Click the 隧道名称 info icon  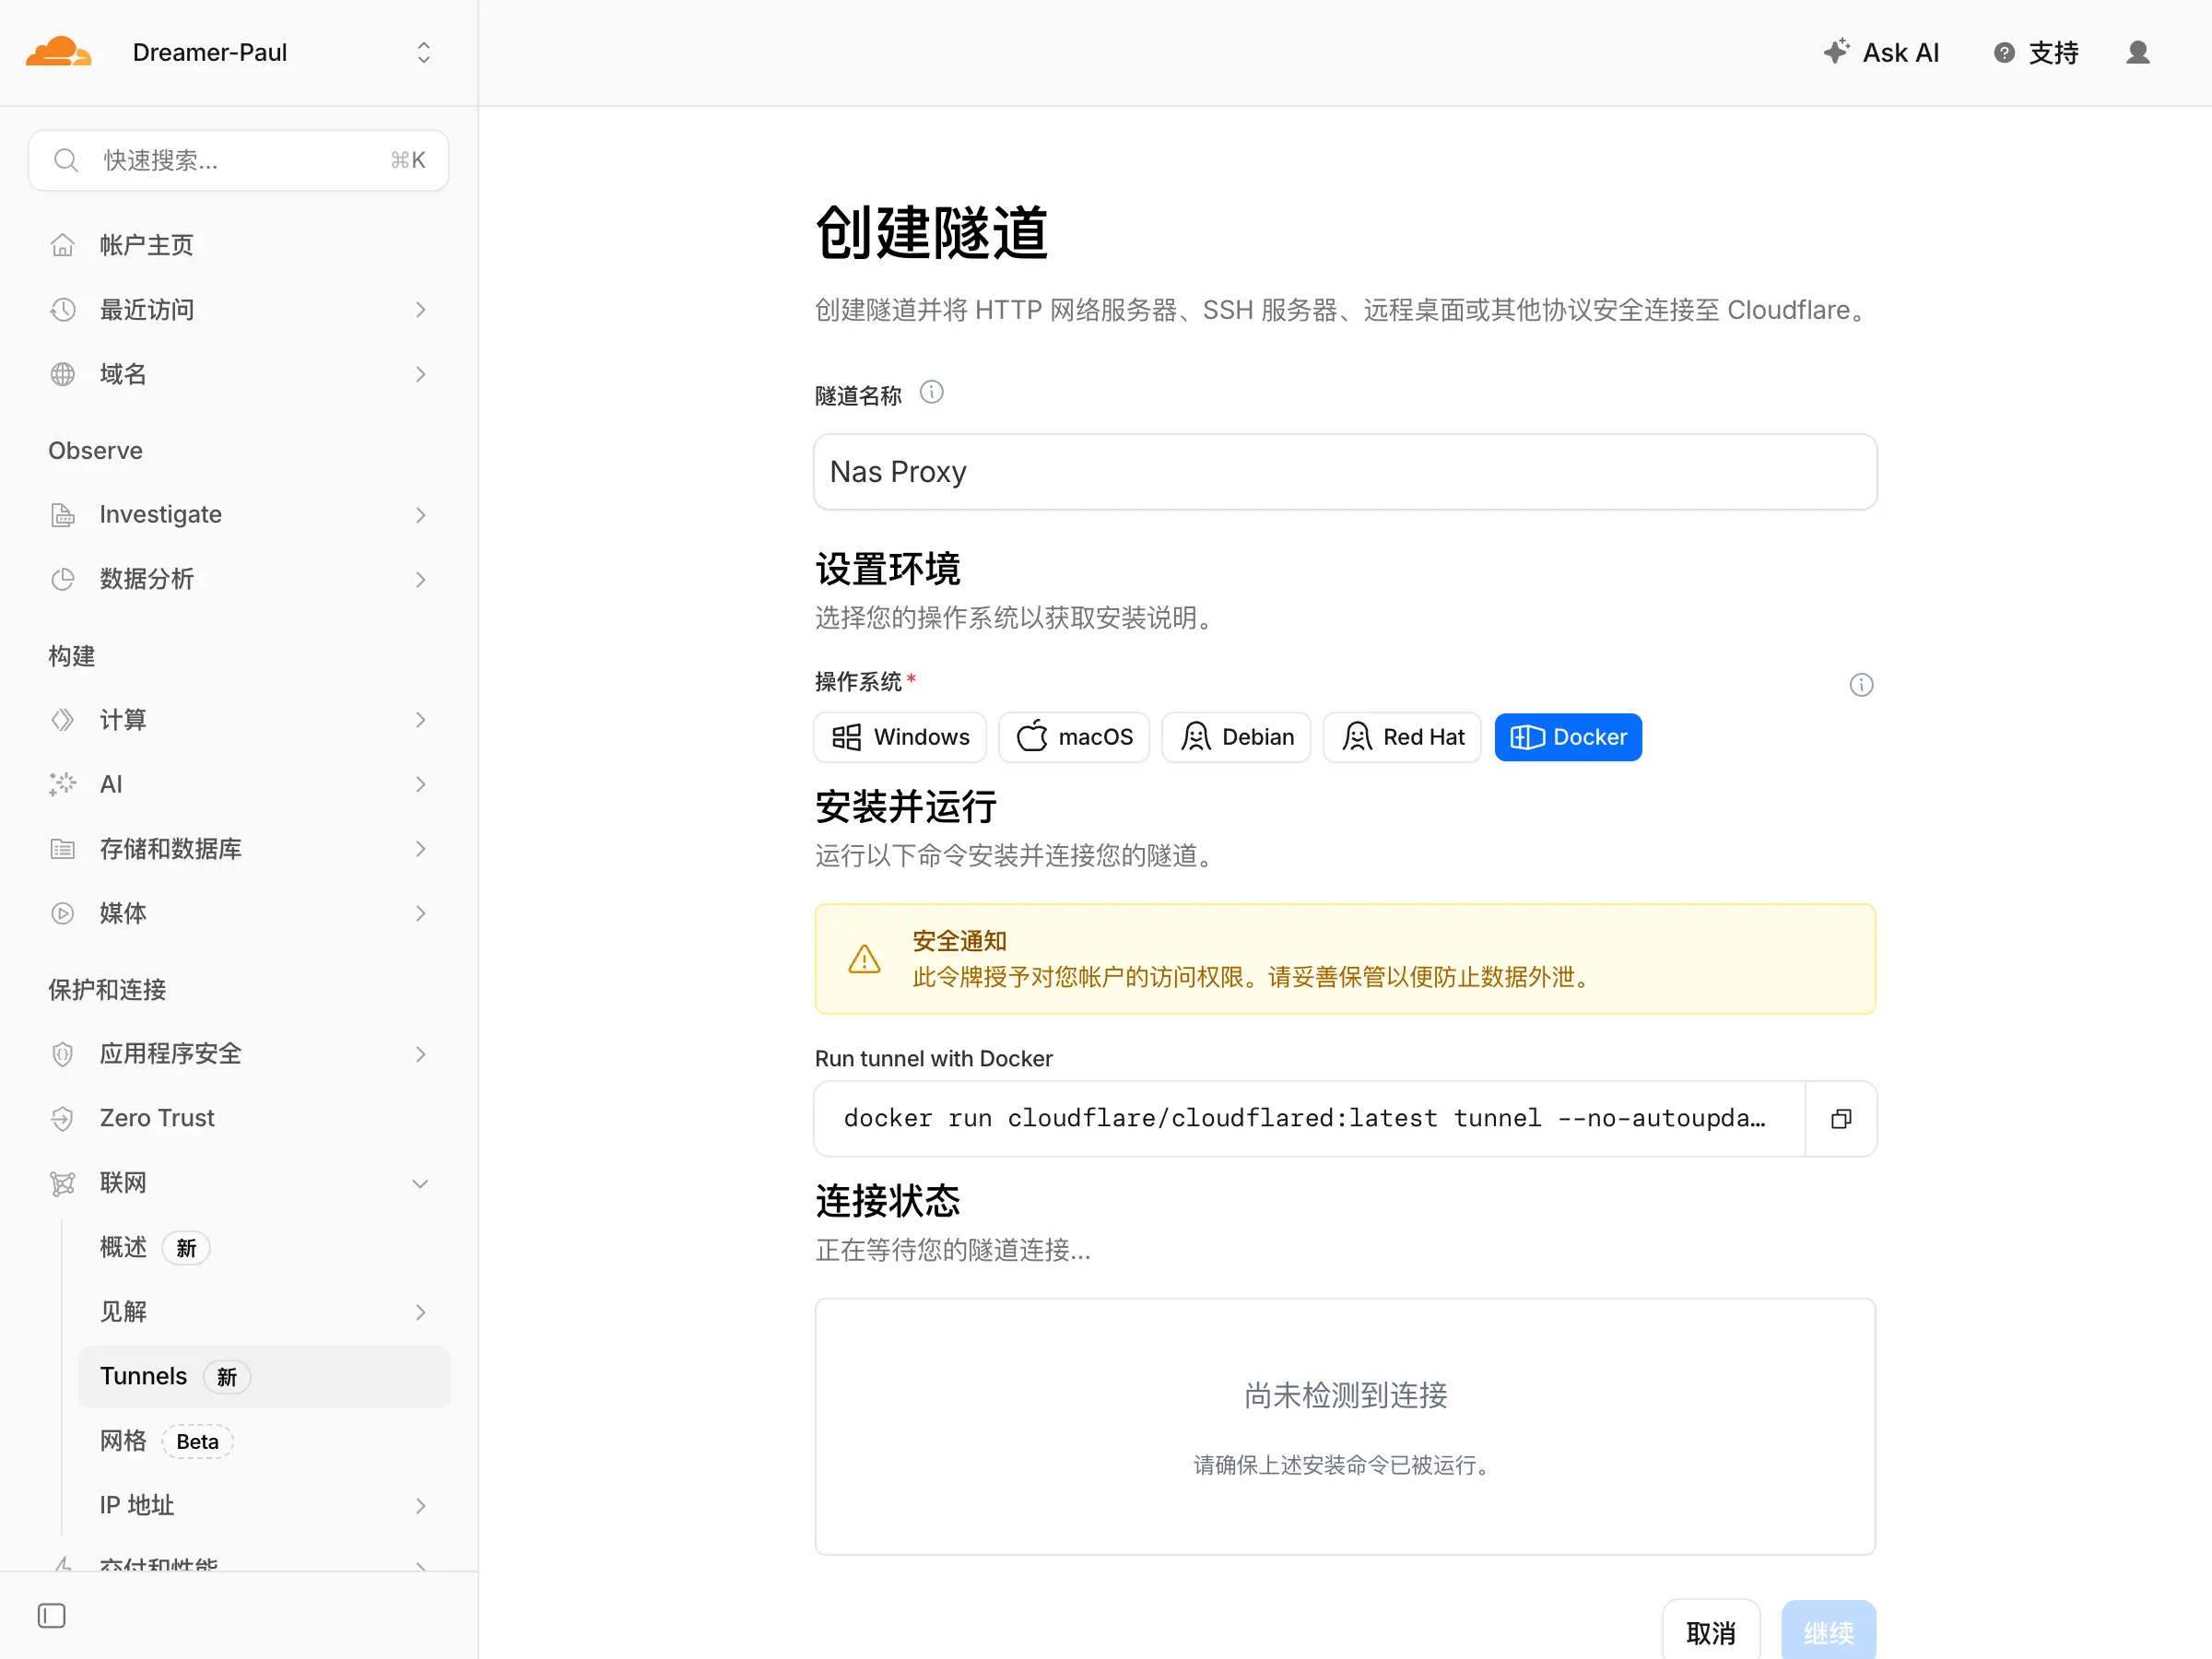point(931,392)
